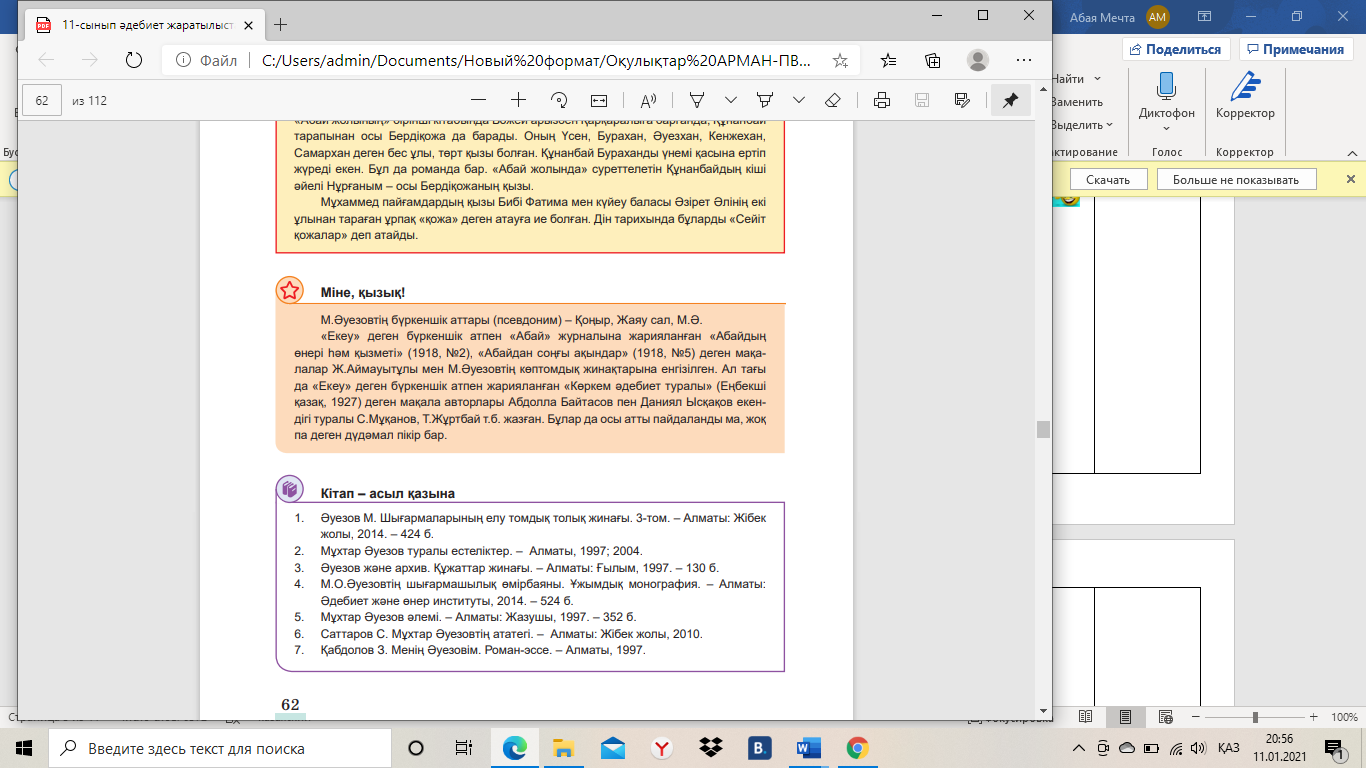Switch Word to web layout view
The width and height of the screenshot is (1366, 768).
(x=1166, y=717)
